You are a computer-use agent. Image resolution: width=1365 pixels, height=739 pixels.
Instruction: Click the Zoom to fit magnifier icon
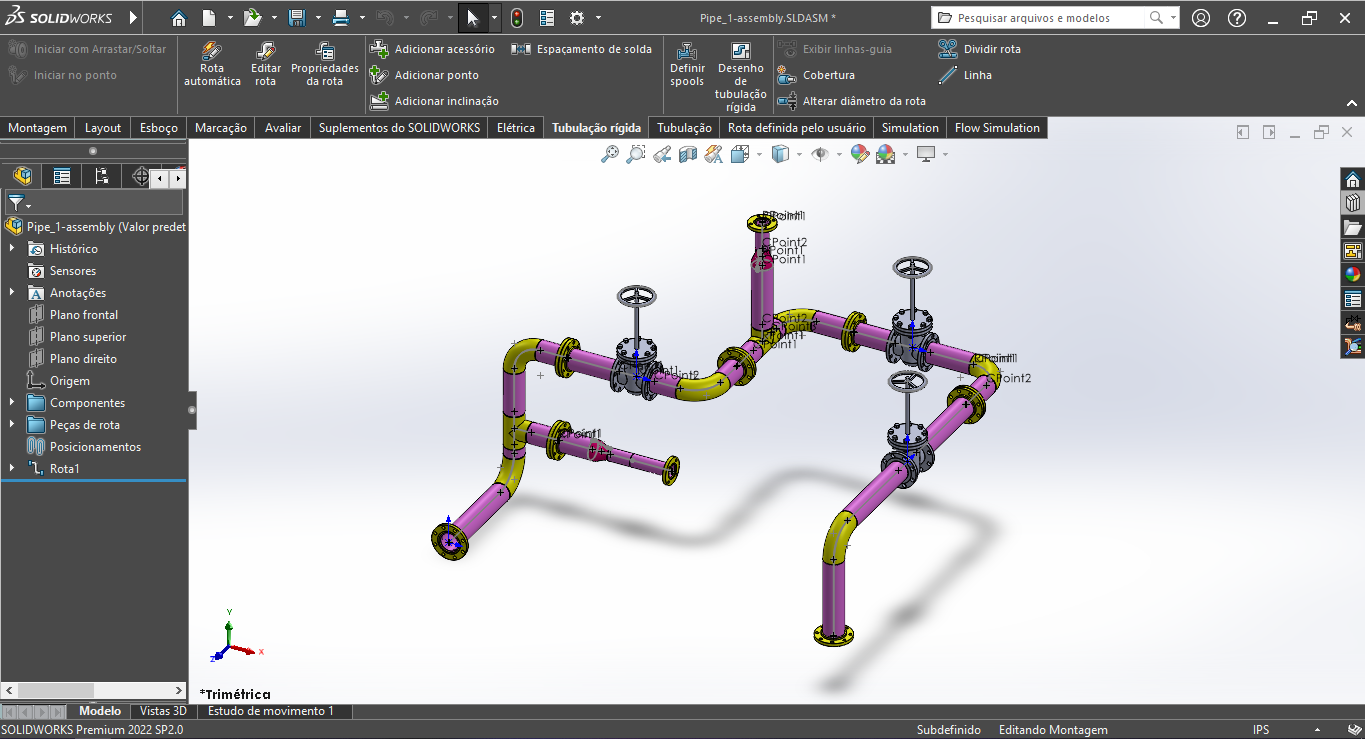tap(609, 154)
